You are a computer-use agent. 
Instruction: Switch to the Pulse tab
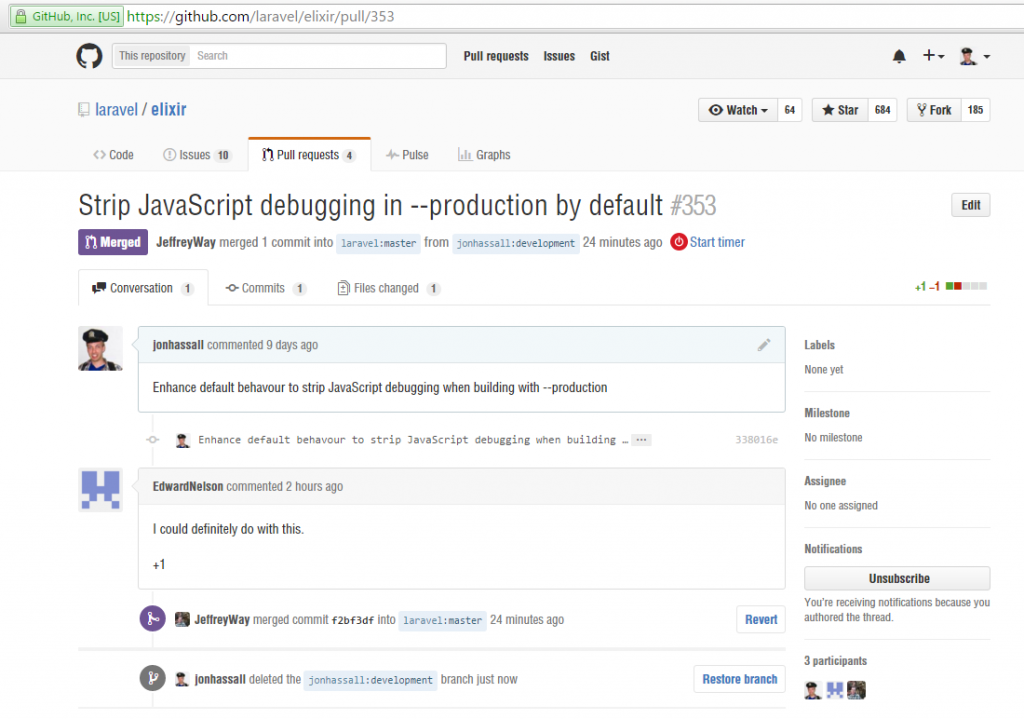tap(407, 155)
